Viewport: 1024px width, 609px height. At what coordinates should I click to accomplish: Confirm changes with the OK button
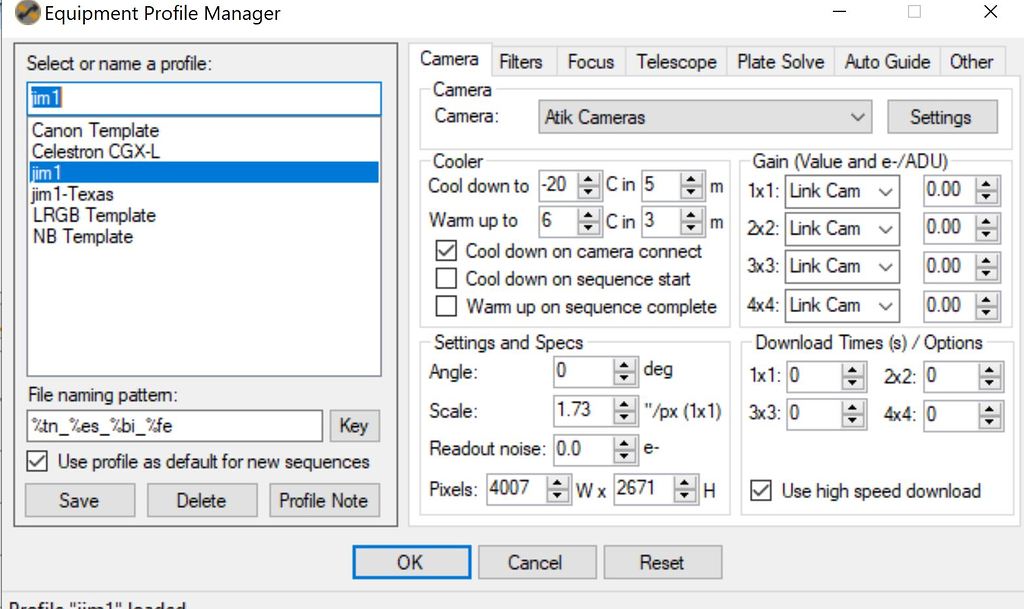point(411,561)
